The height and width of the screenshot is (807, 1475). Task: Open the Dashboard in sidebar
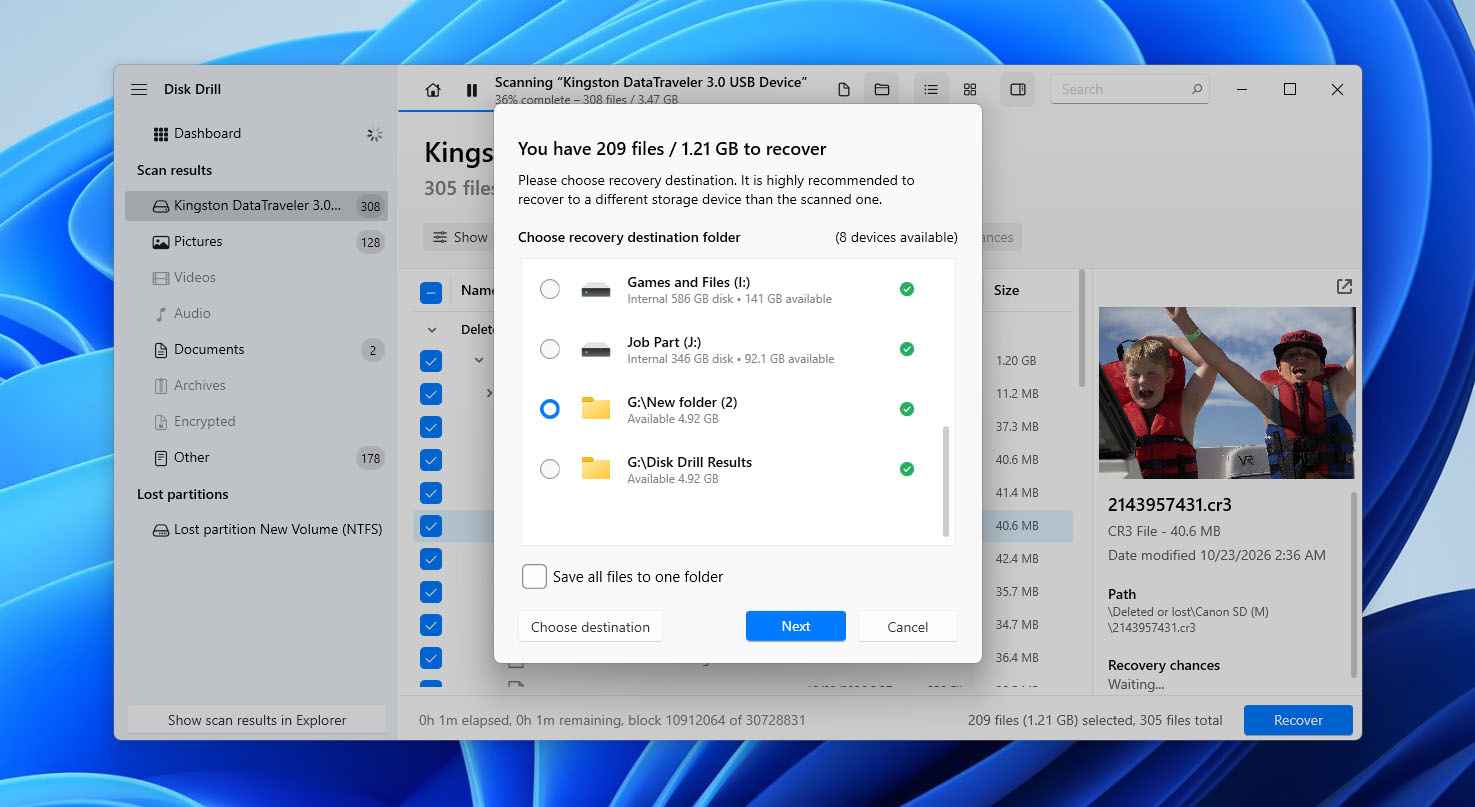coord(207,134)
